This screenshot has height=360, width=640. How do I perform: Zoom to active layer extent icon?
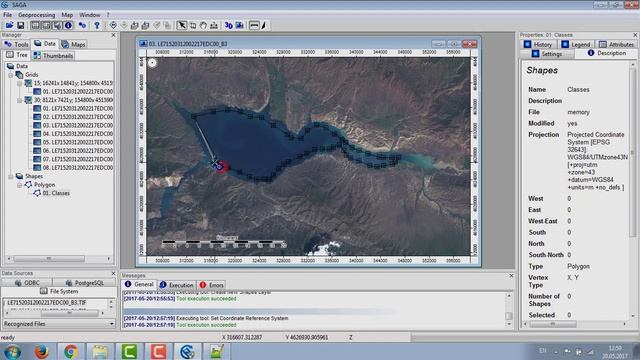click(145, 25)
